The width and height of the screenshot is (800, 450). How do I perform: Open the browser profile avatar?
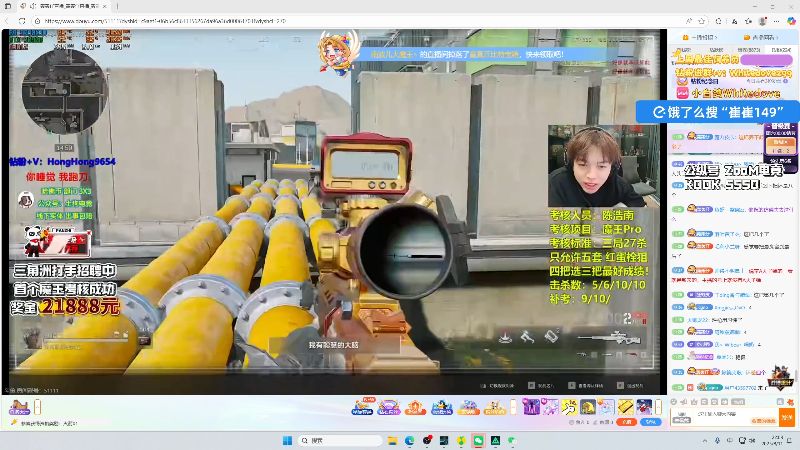click(763, 21)
